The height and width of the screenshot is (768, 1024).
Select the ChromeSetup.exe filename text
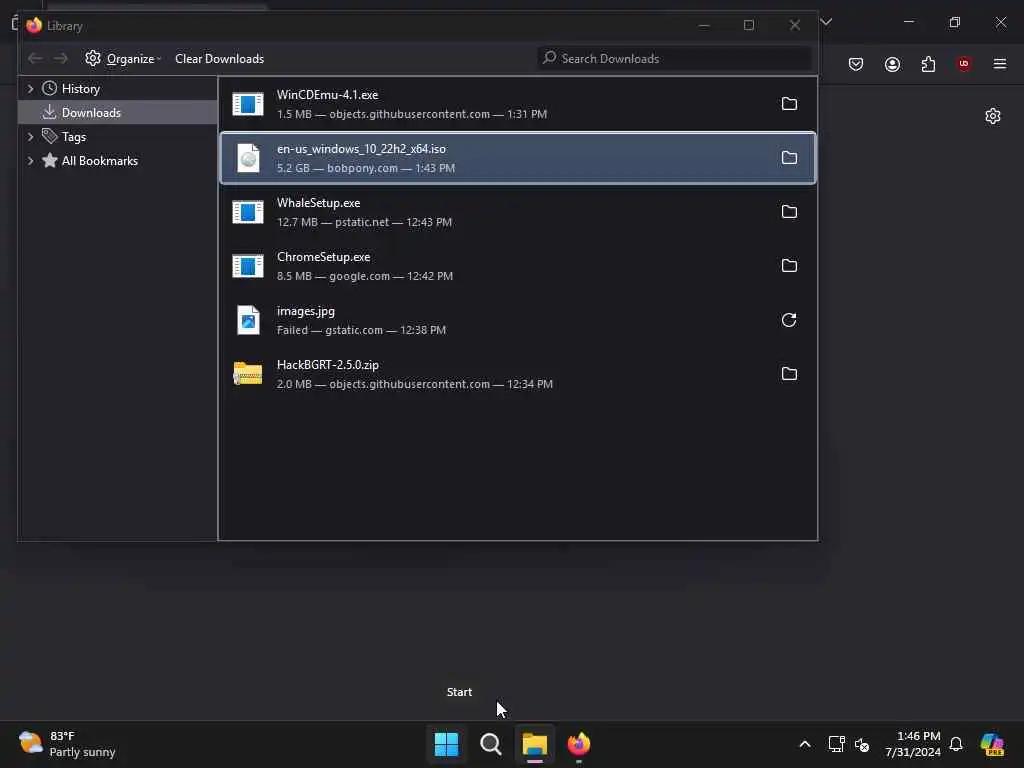(x=323, y=257)
